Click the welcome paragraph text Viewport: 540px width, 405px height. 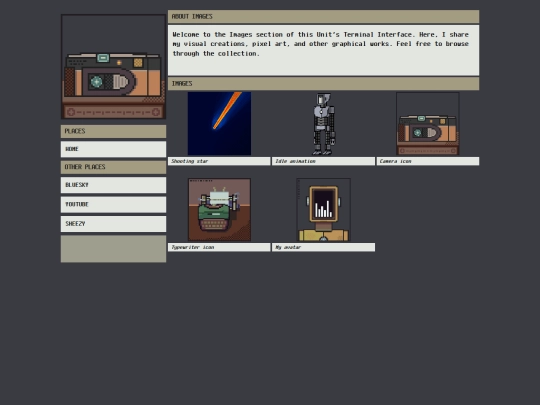point(320,44)
